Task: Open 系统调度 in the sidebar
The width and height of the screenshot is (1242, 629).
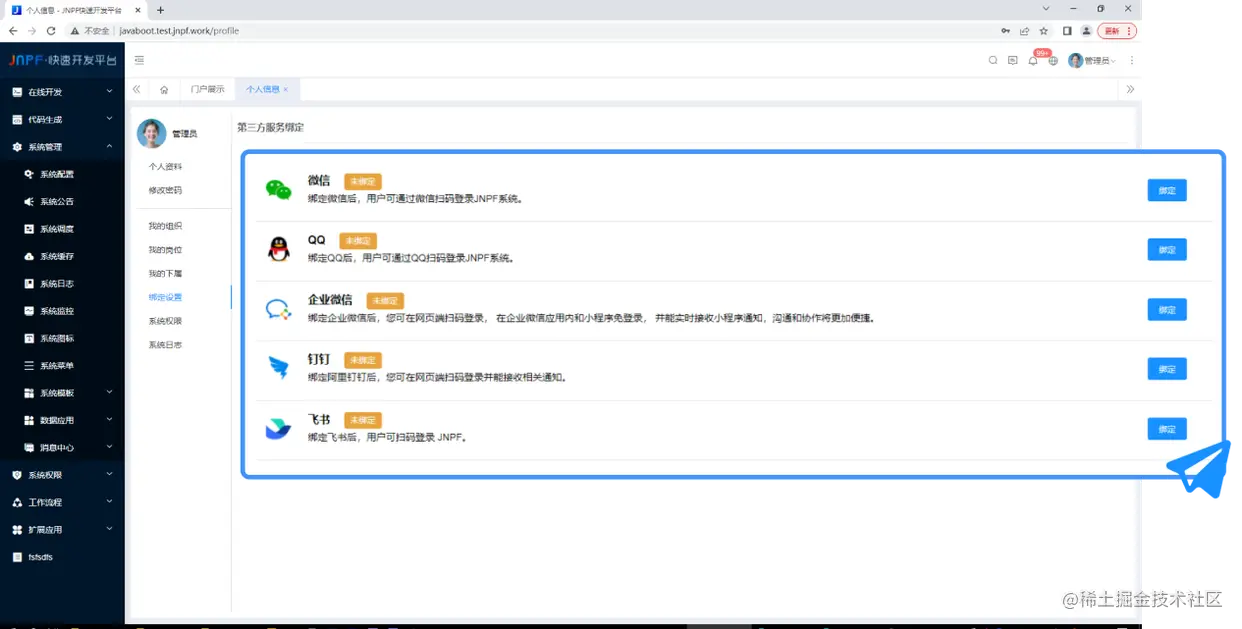Action: click(56, 229)
